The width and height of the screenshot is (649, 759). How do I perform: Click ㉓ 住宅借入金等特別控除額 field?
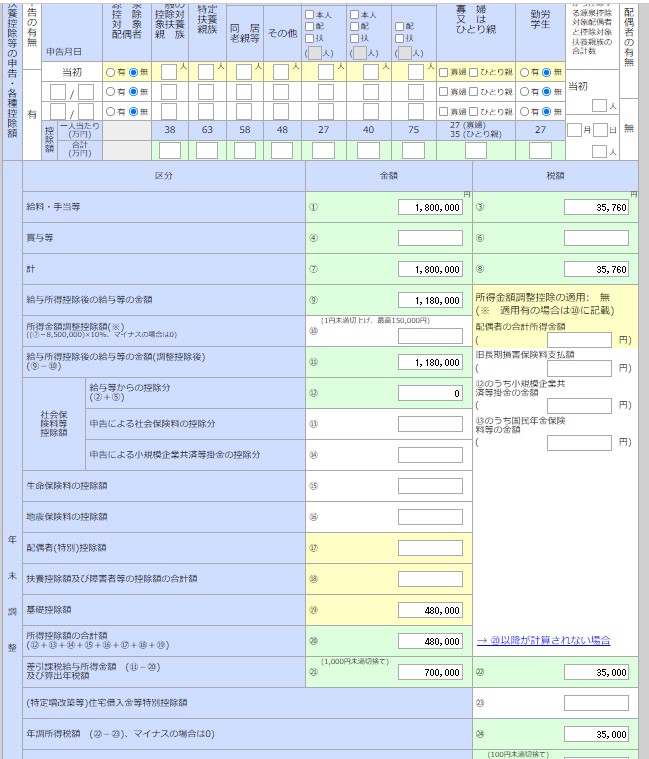(596, 703)
